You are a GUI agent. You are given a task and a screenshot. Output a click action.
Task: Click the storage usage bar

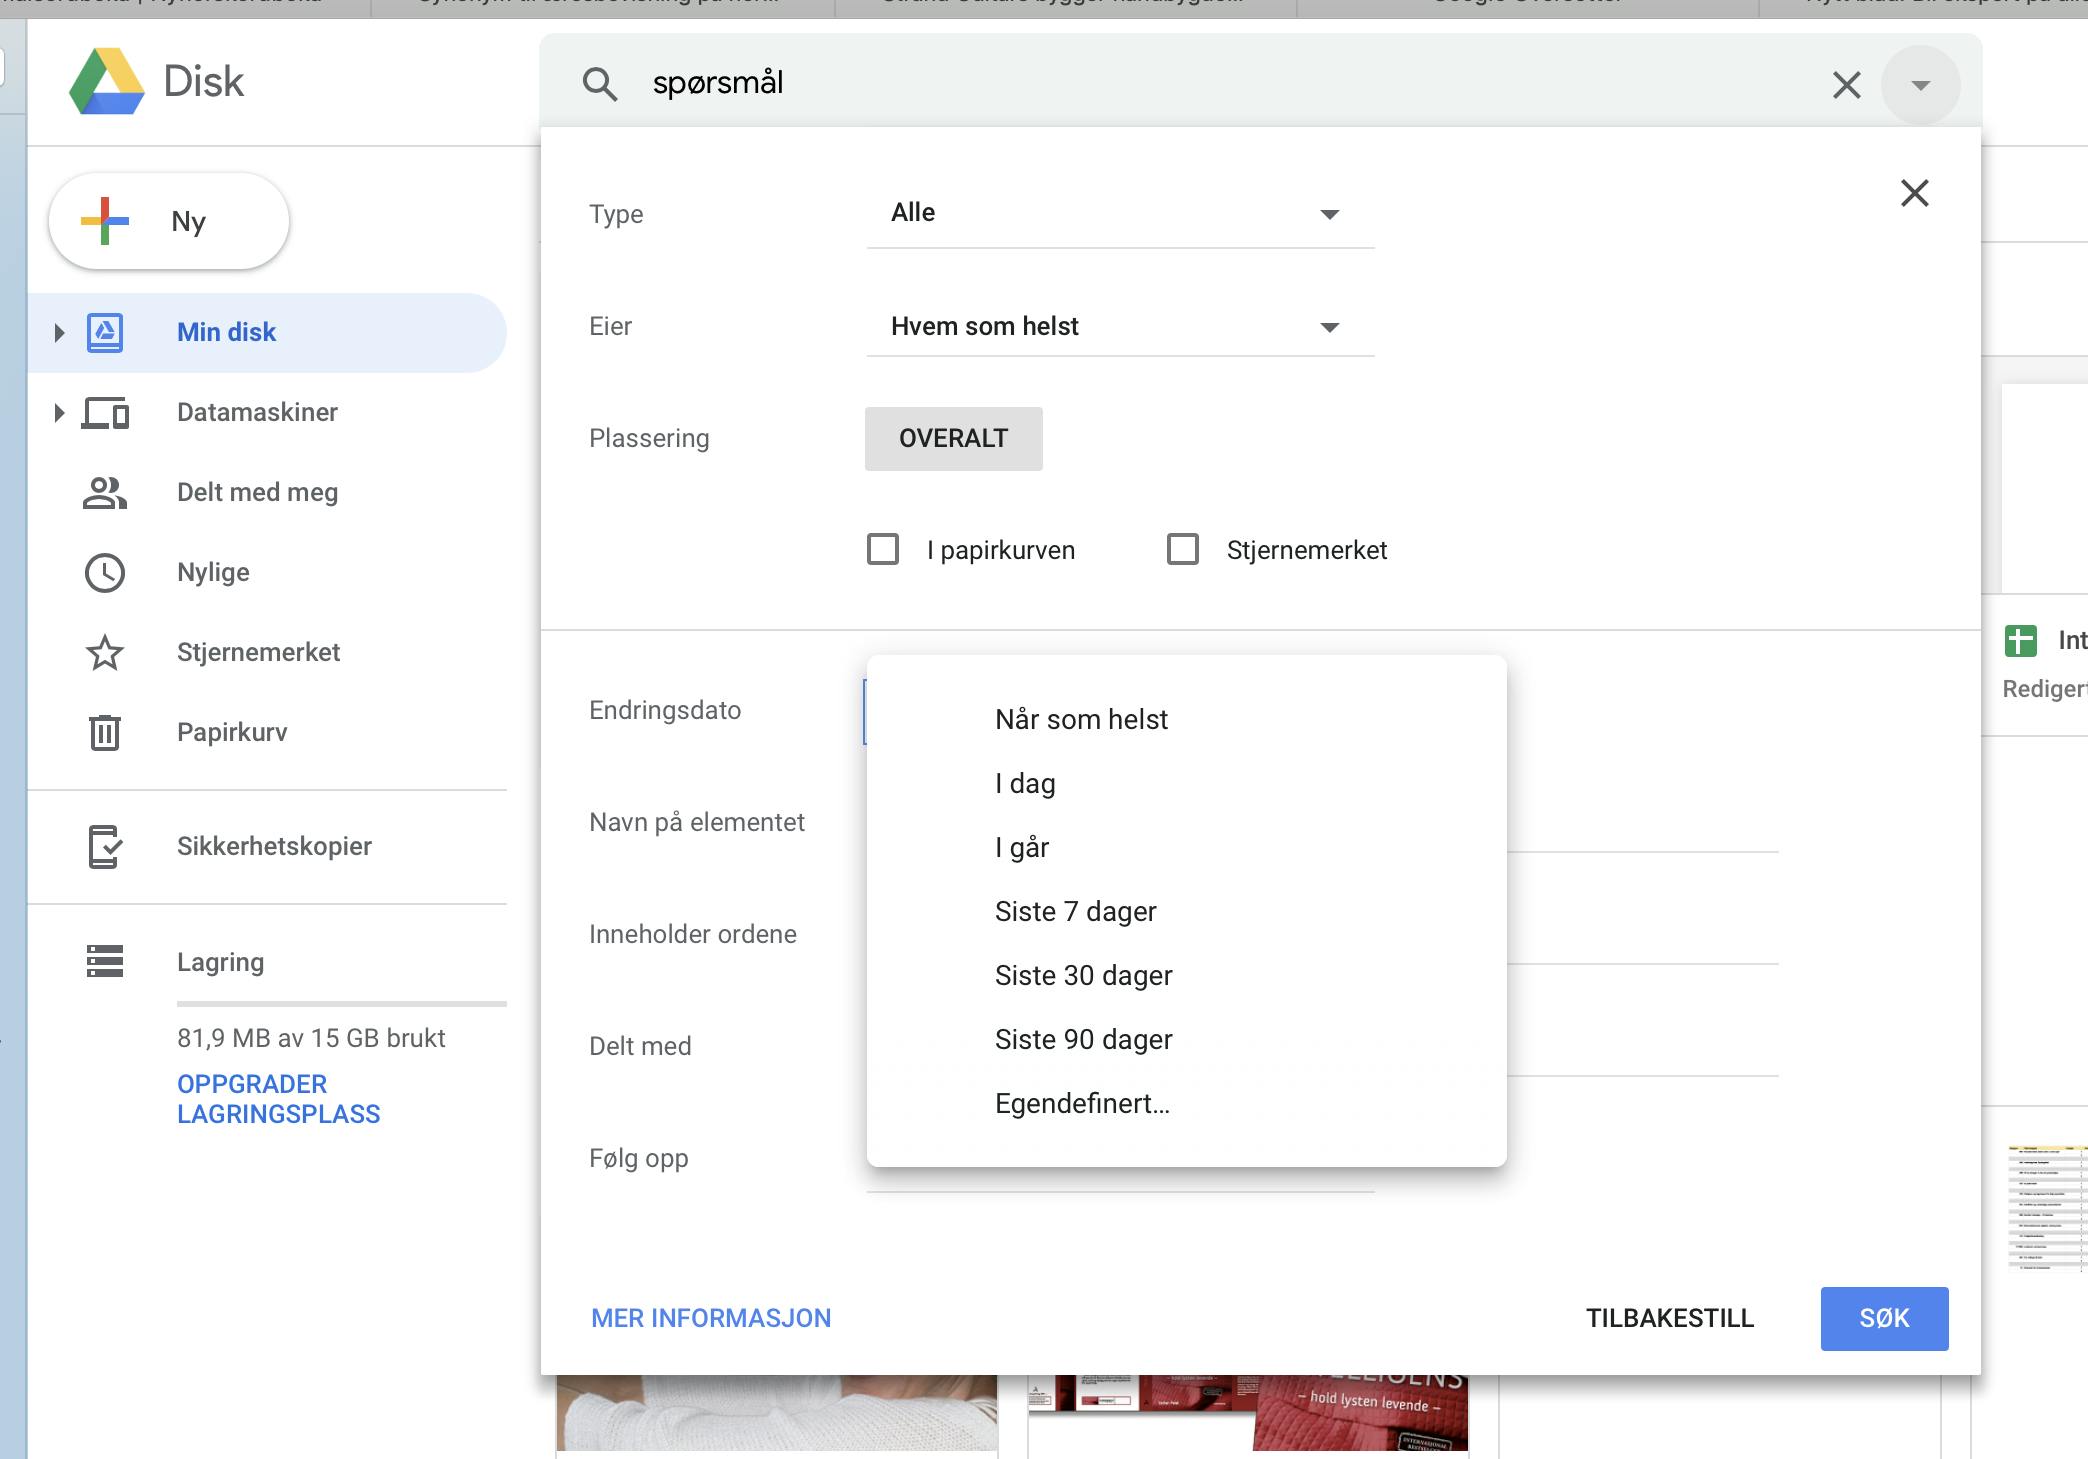click(342, 1003)
